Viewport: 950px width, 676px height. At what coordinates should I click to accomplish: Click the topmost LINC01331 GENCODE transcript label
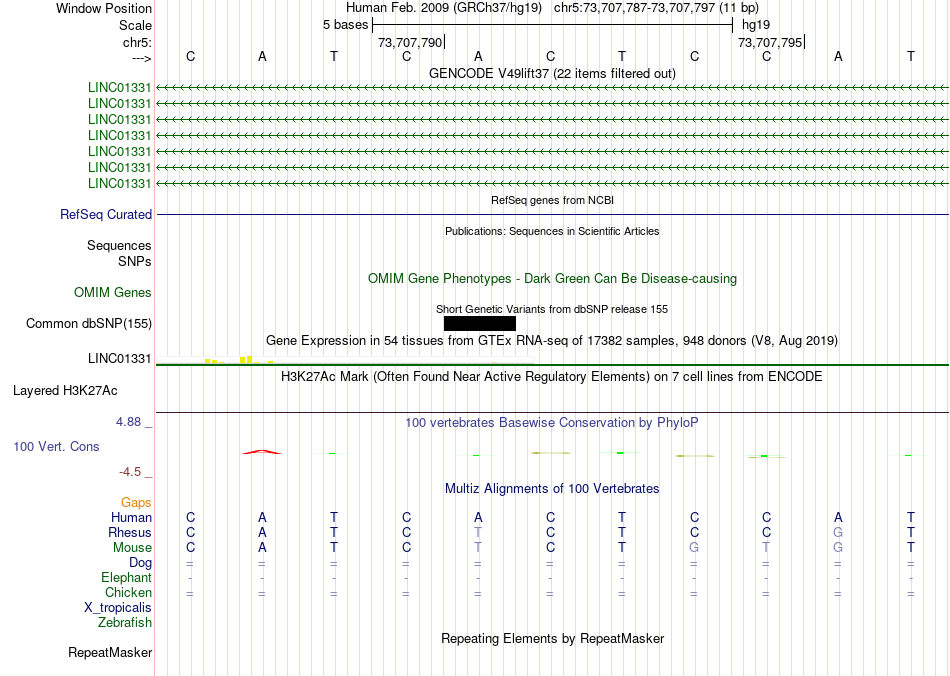click(119, 87)
